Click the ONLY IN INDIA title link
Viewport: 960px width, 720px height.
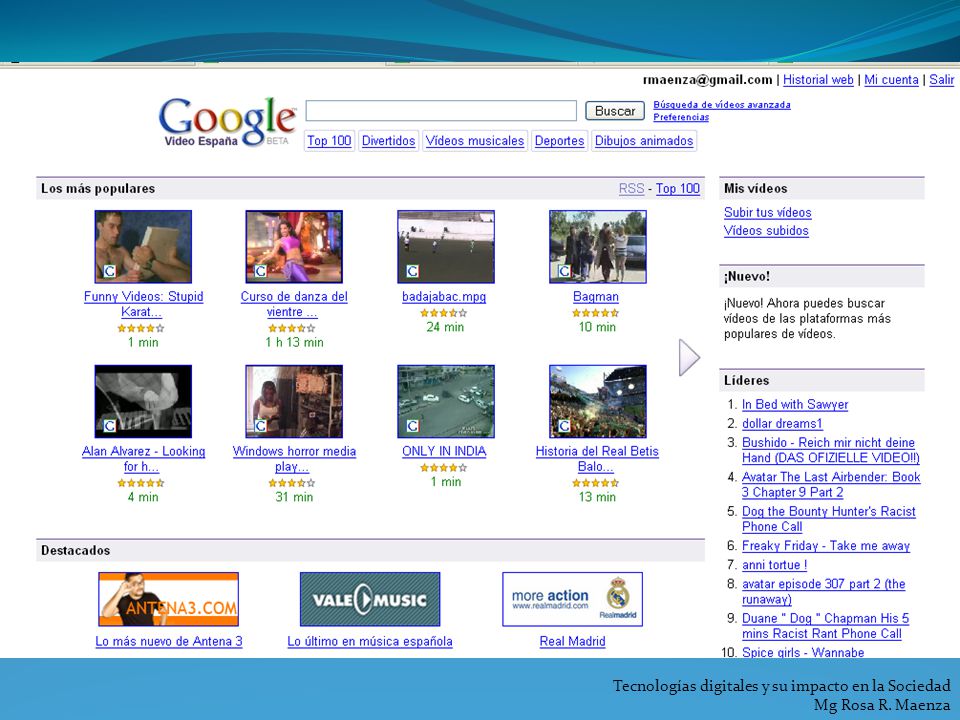click(444, 452)
